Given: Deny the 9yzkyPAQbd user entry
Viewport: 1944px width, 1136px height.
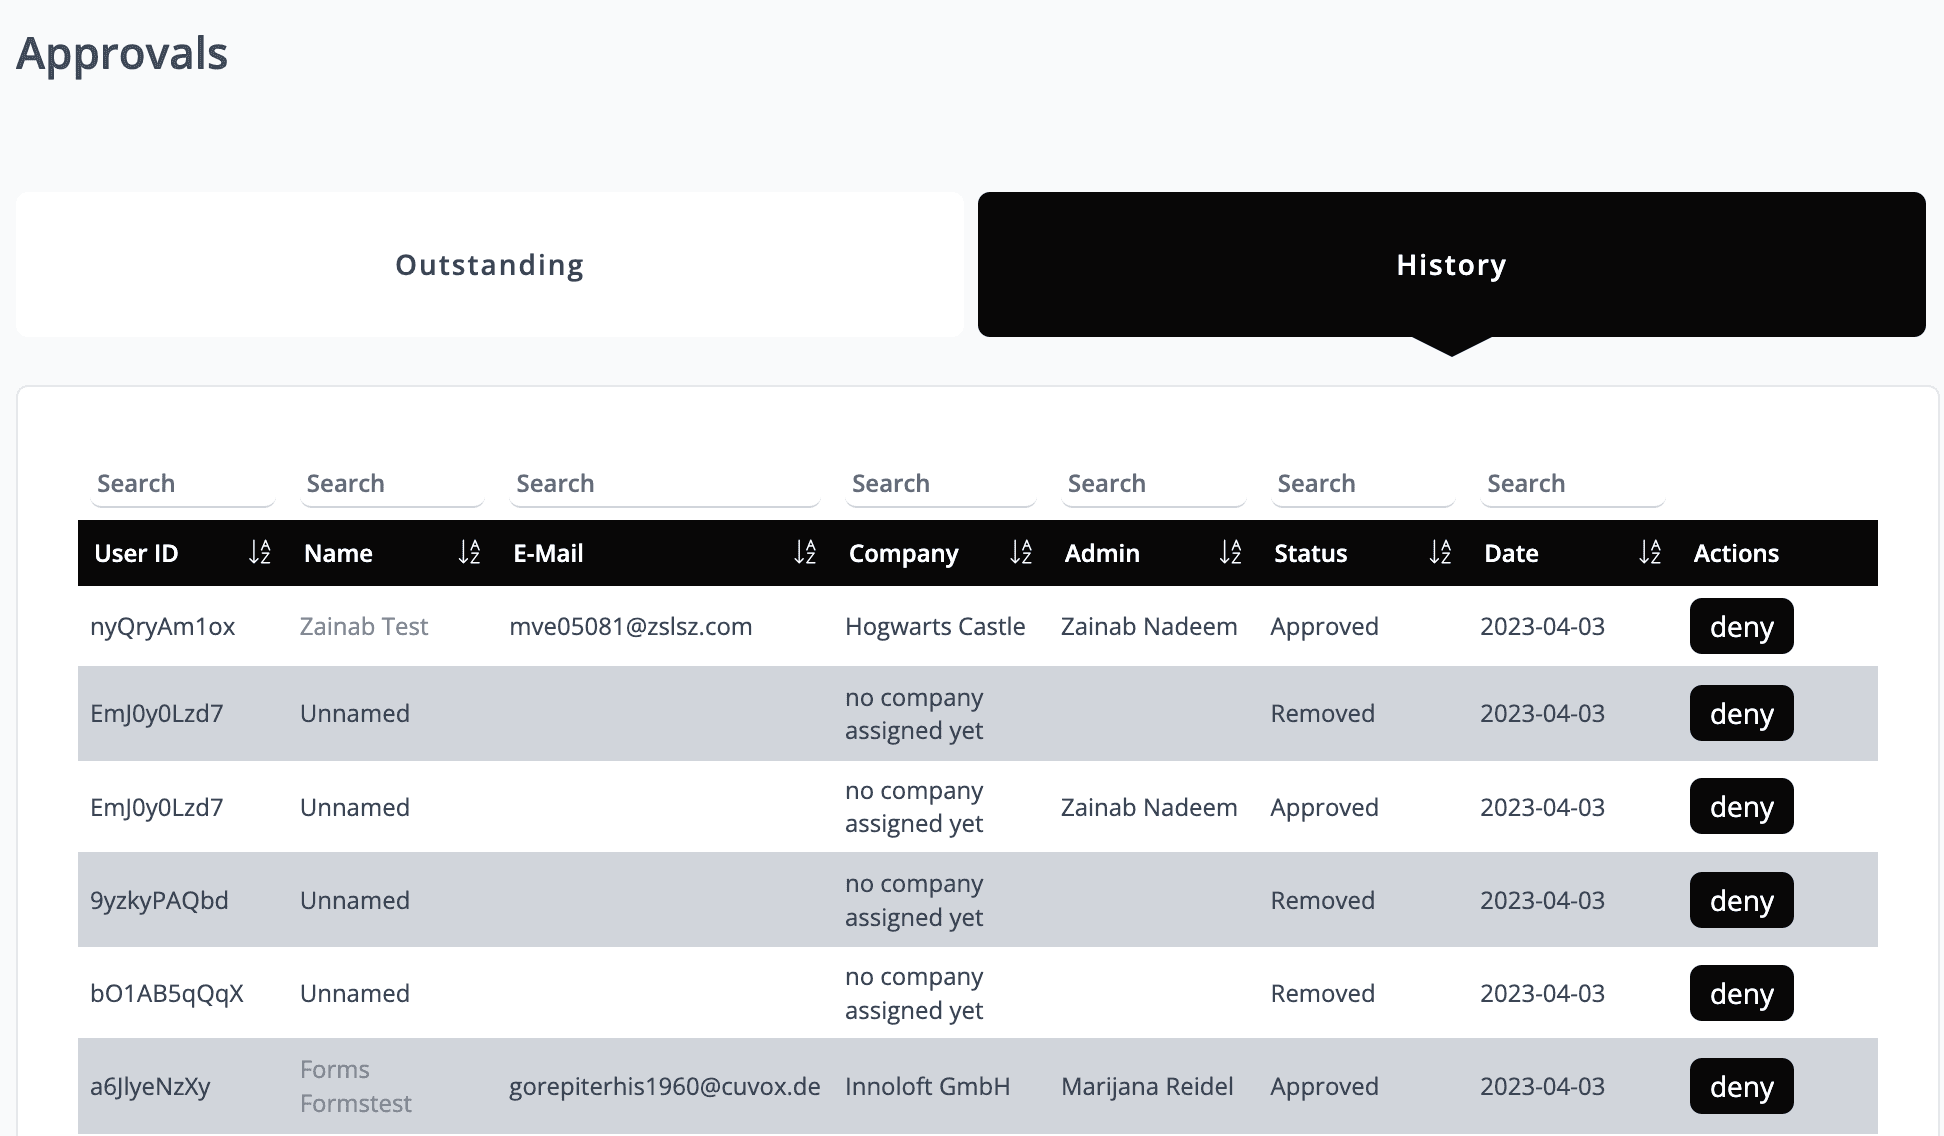Looking at the screenshot, I should click(x=1741, y=901).
